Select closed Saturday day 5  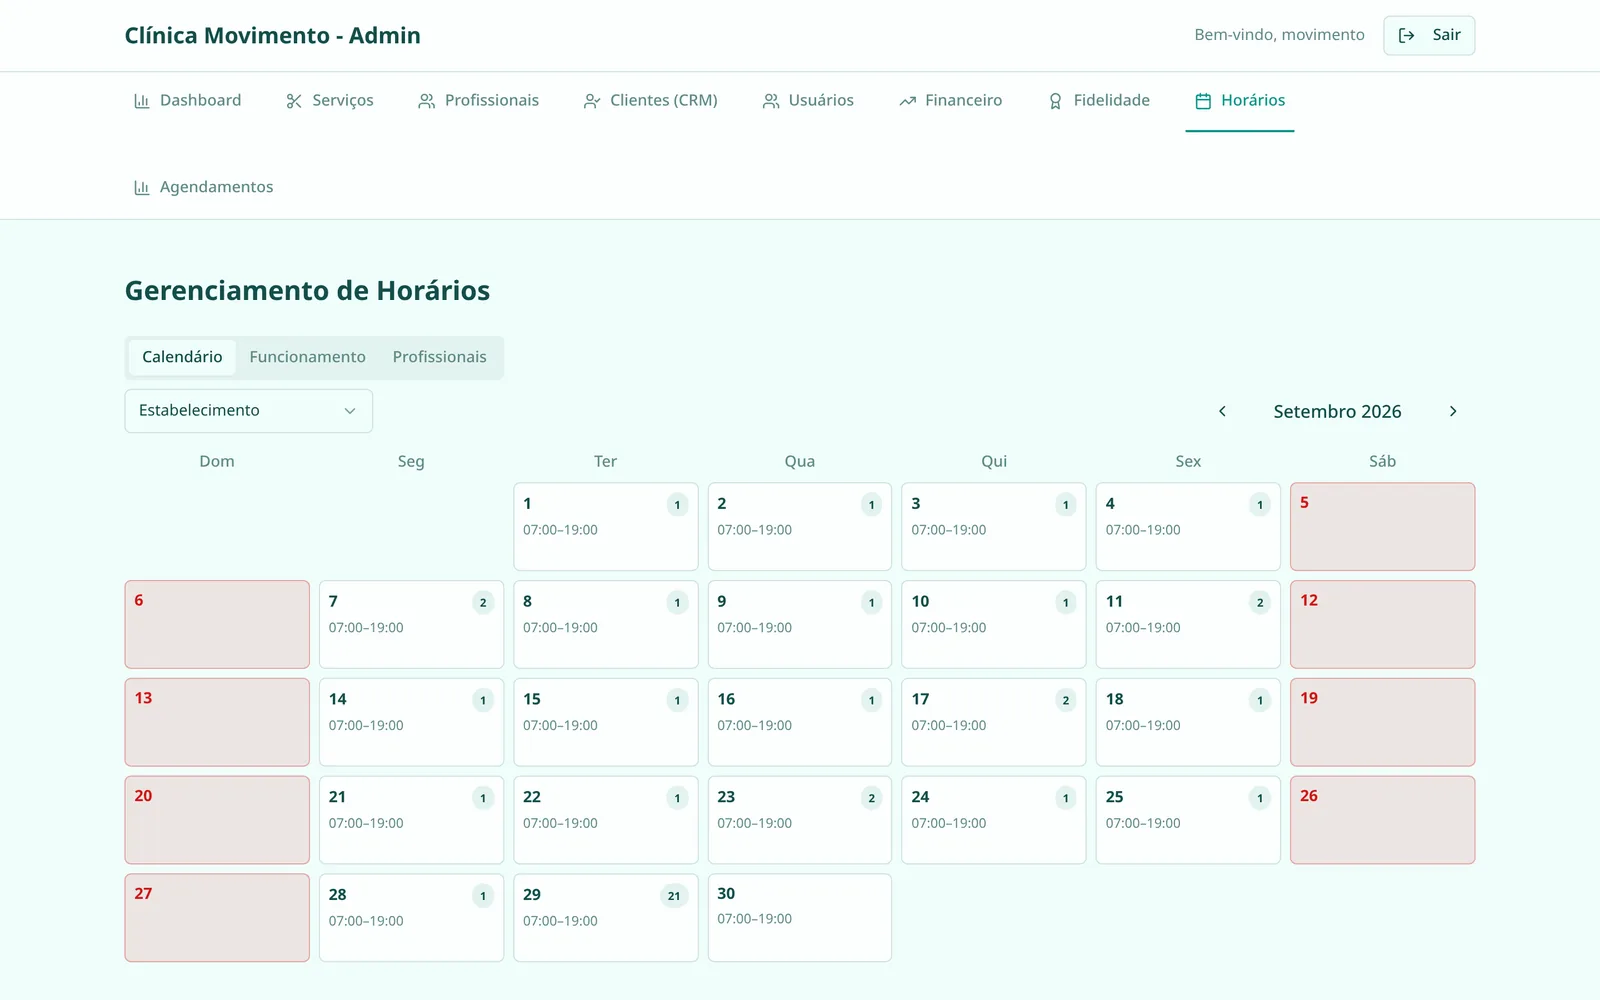click(x=1383, y=527)
